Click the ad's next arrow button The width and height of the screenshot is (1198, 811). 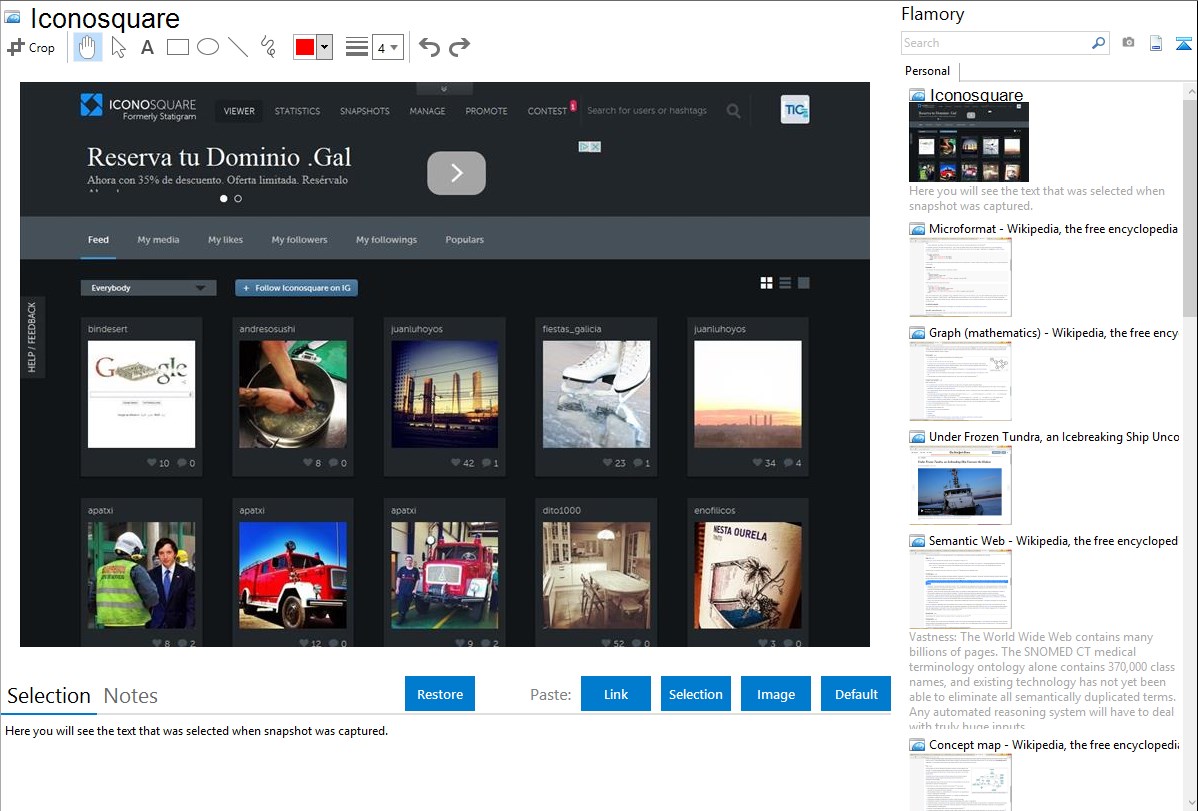456,173
